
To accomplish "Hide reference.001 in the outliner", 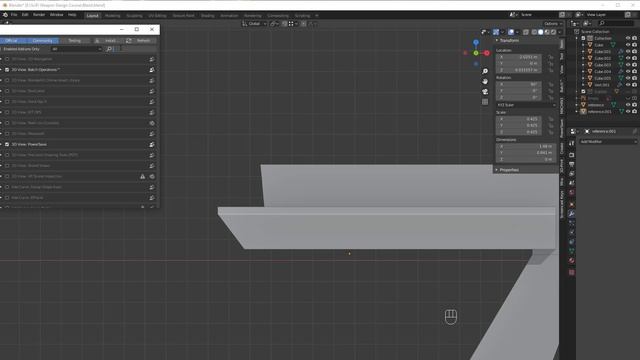I will click(628, 111).
